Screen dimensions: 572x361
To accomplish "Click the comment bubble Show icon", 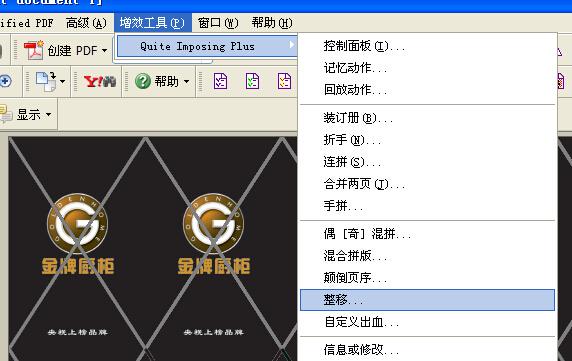I will (x=6, y=114).
